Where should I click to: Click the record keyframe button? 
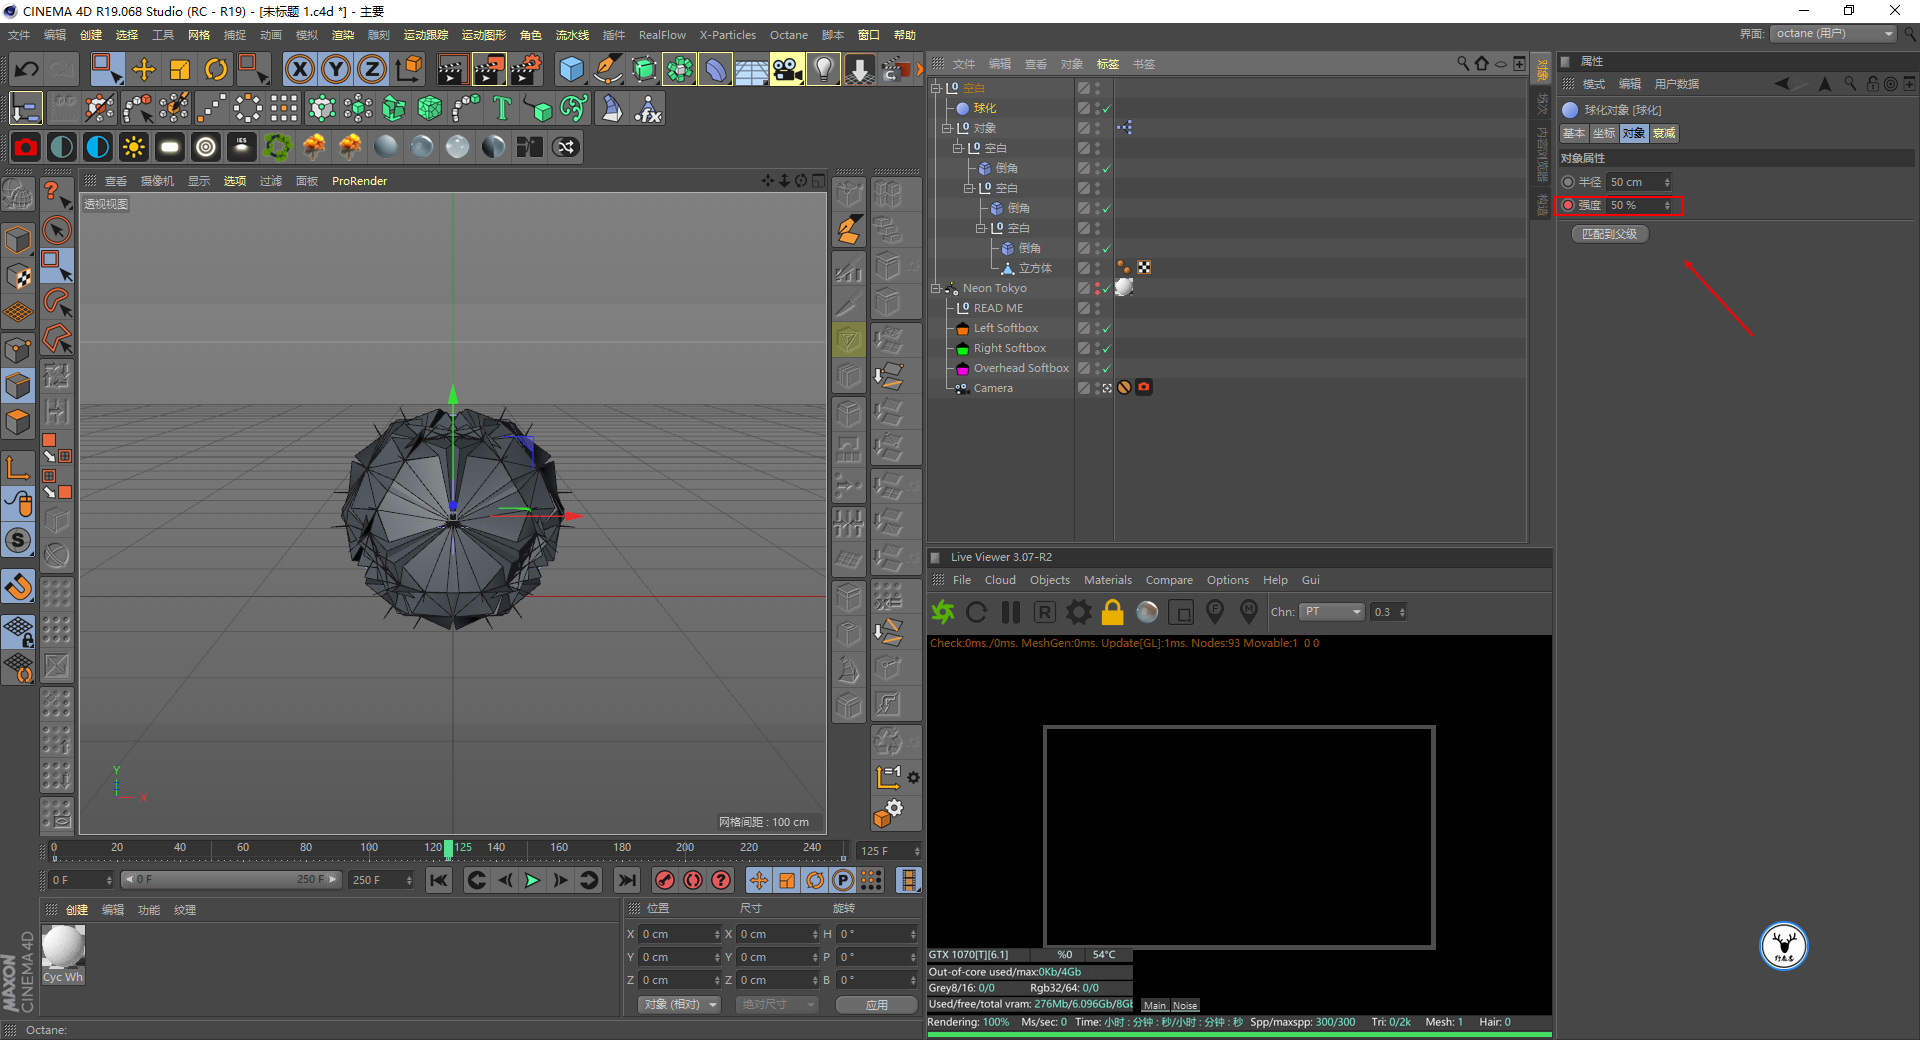664,880
